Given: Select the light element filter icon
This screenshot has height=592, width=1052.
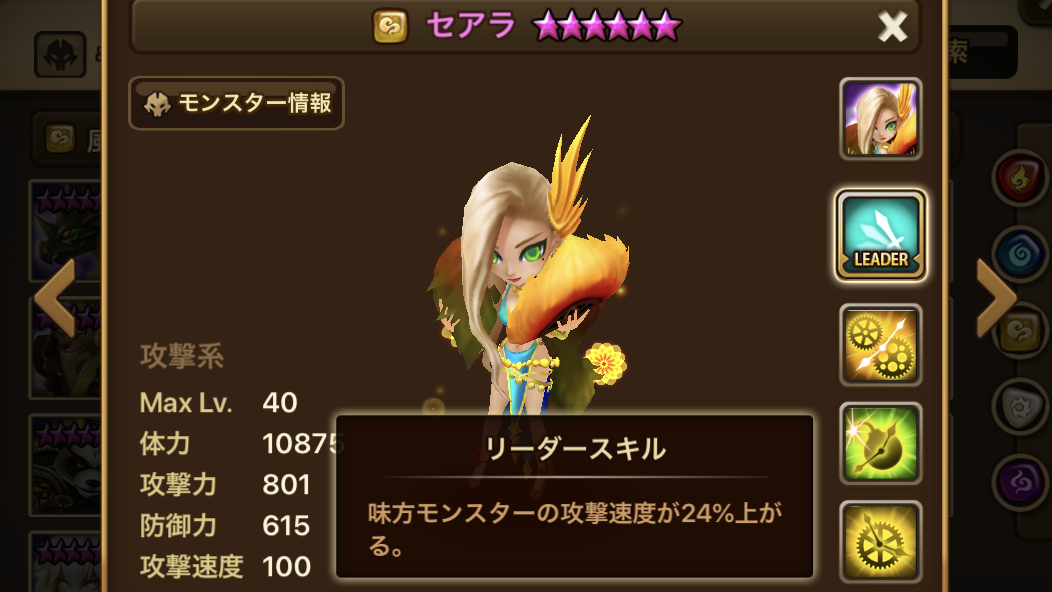Looking at the screenshot, I should tap(1020, 406).
